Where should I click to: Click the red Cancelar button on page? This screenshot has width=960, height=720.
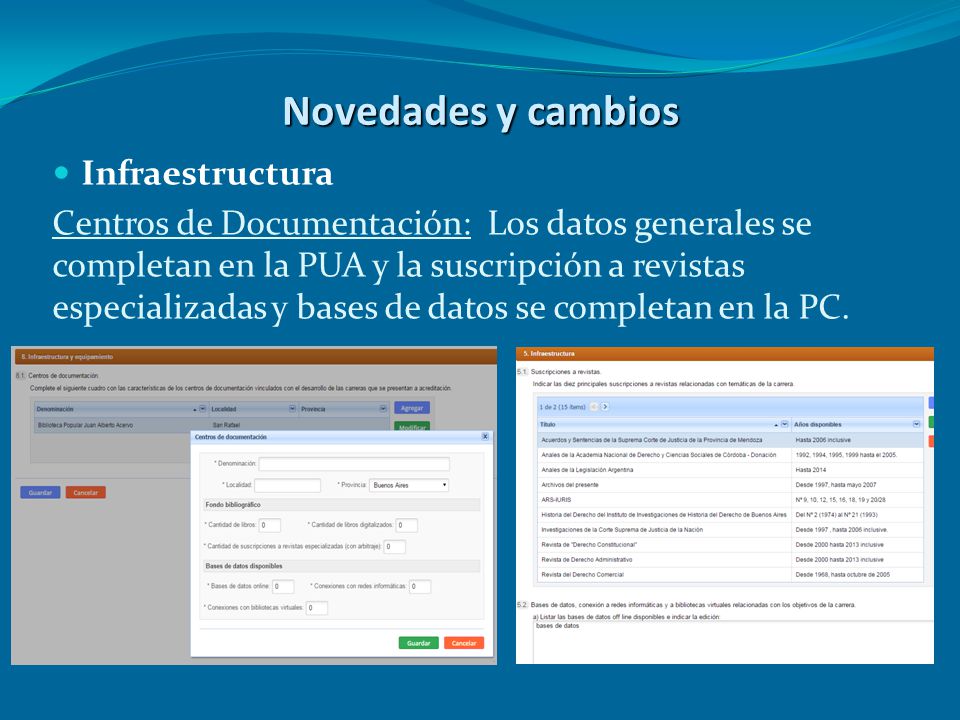coord(86,492)
